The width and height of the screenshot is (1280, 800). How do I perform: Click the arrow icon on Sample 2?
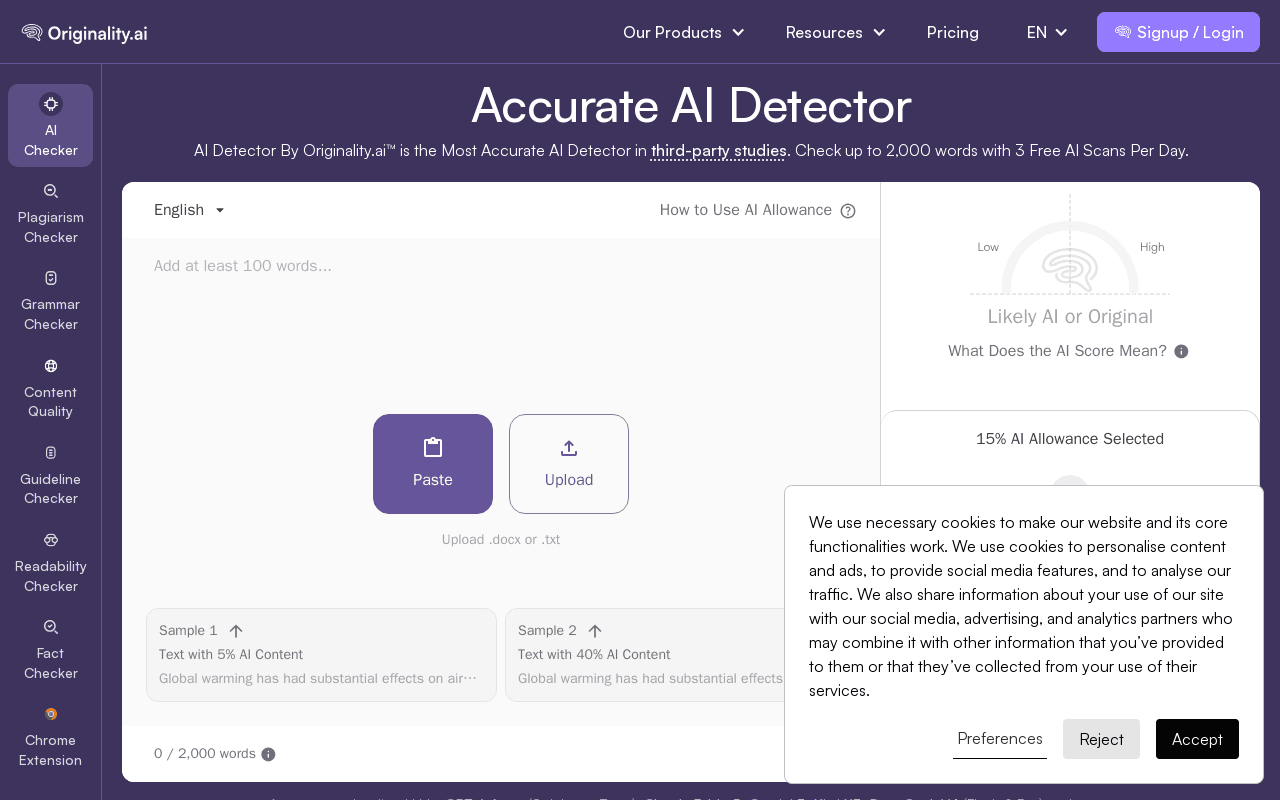click(x=595, y=631)
